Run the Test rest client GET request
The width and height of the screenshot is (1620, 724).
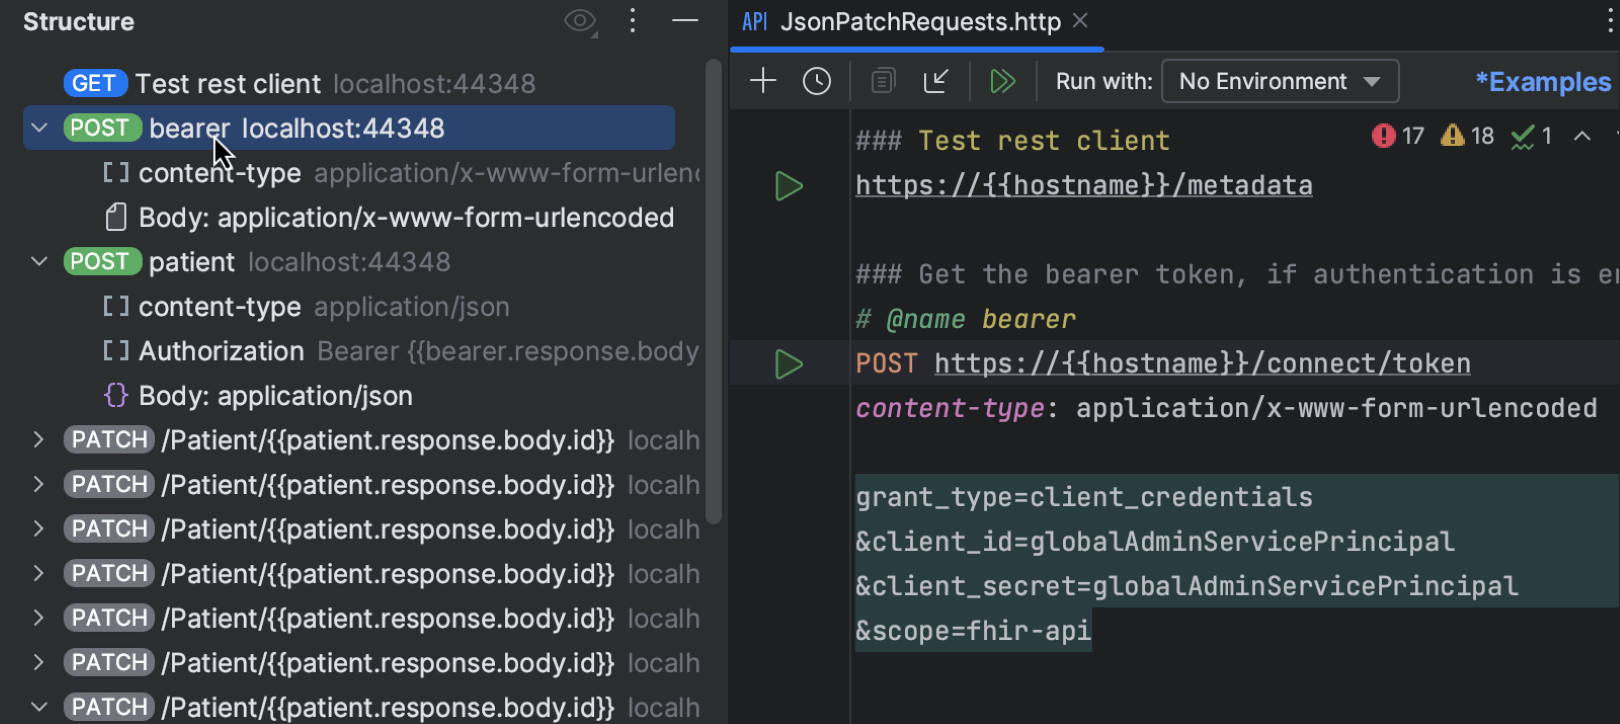pyautogui.click(x=789, y=186)
